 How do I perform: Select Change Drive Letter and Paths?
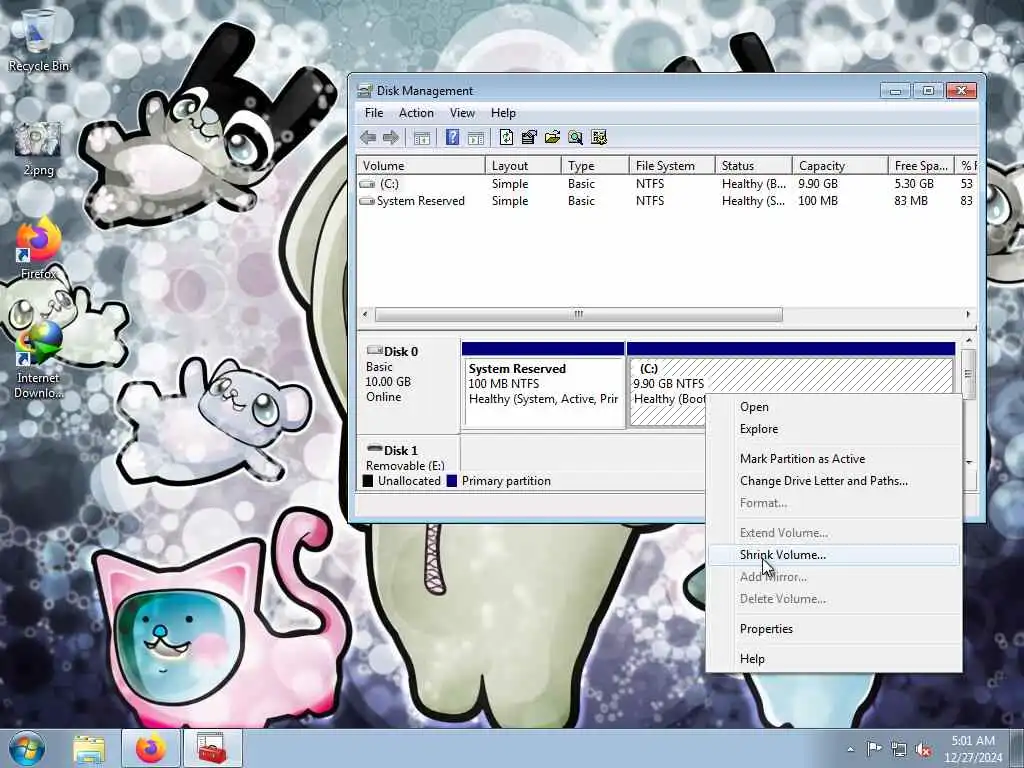(834, 481)
